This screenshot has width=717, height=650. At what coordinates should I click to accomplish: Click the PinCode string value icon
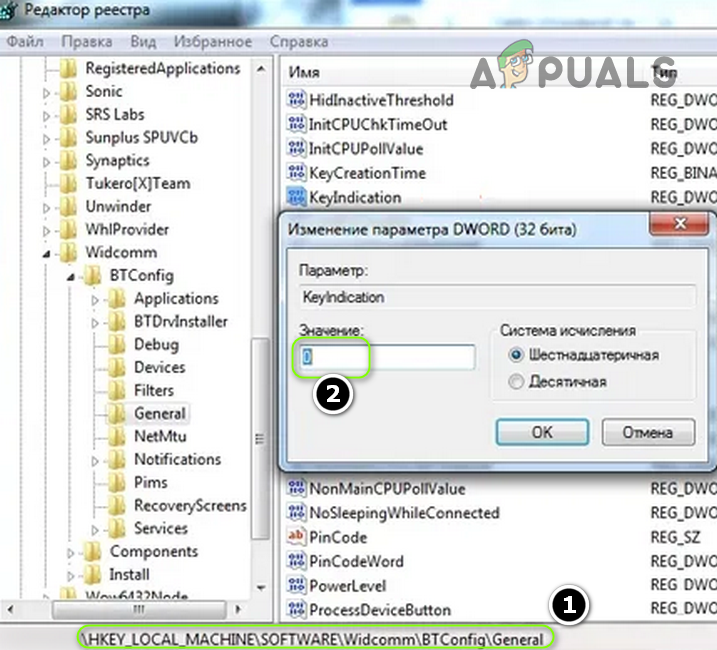pos(296,536)
